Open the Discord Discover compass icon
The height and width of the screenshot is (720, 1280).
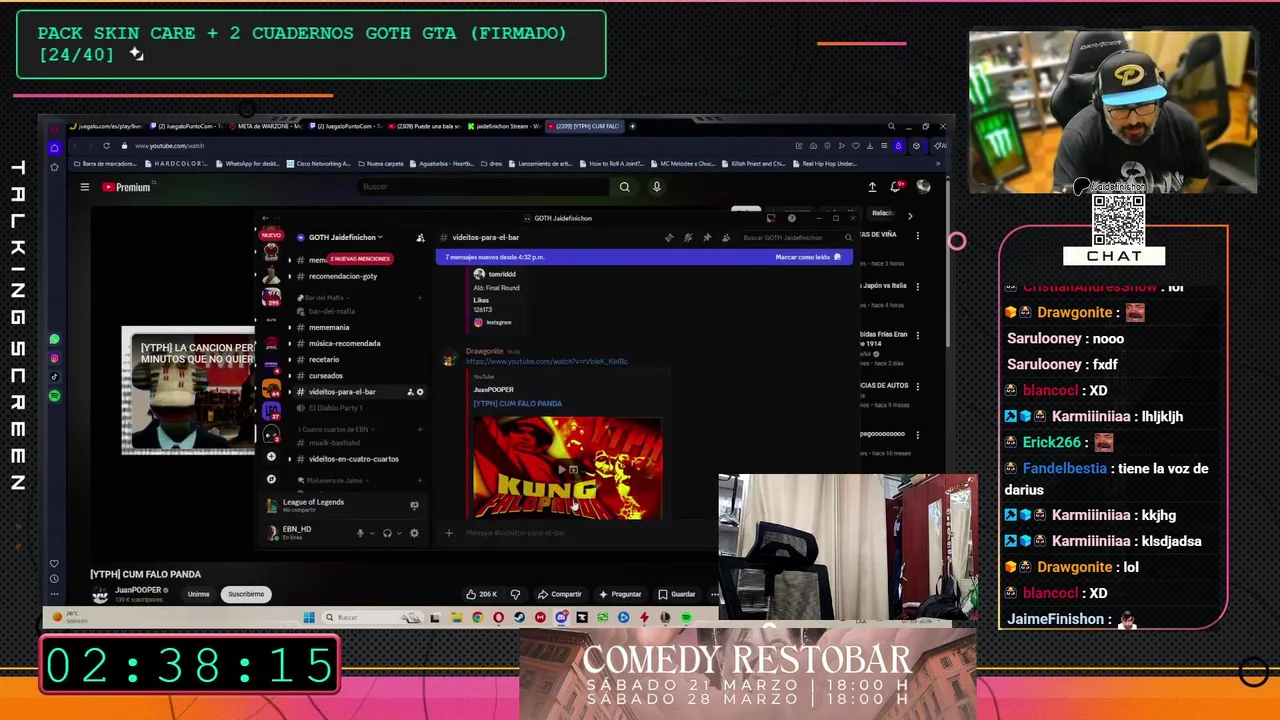click(x=271, y=479)
